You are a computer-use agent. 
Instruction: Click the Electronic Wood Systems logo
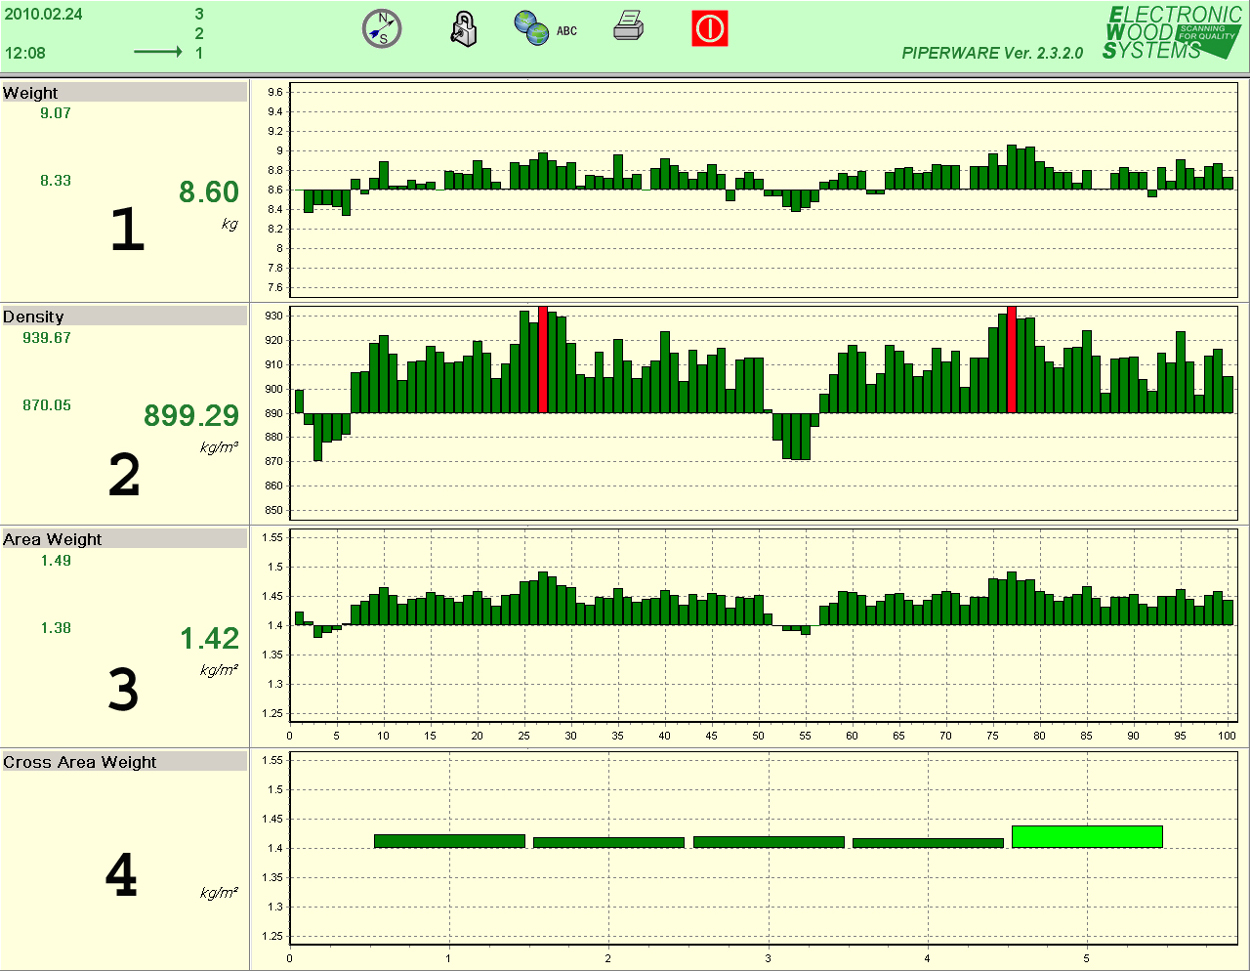coord(1171,32)
